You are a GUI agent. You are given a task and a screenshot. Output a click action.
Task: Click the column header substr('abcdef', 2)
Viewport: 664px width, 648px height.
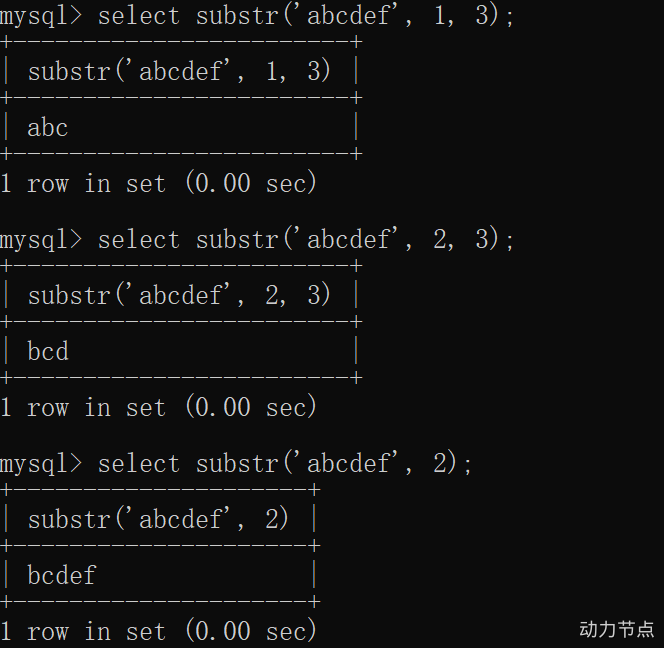point(158,518)
